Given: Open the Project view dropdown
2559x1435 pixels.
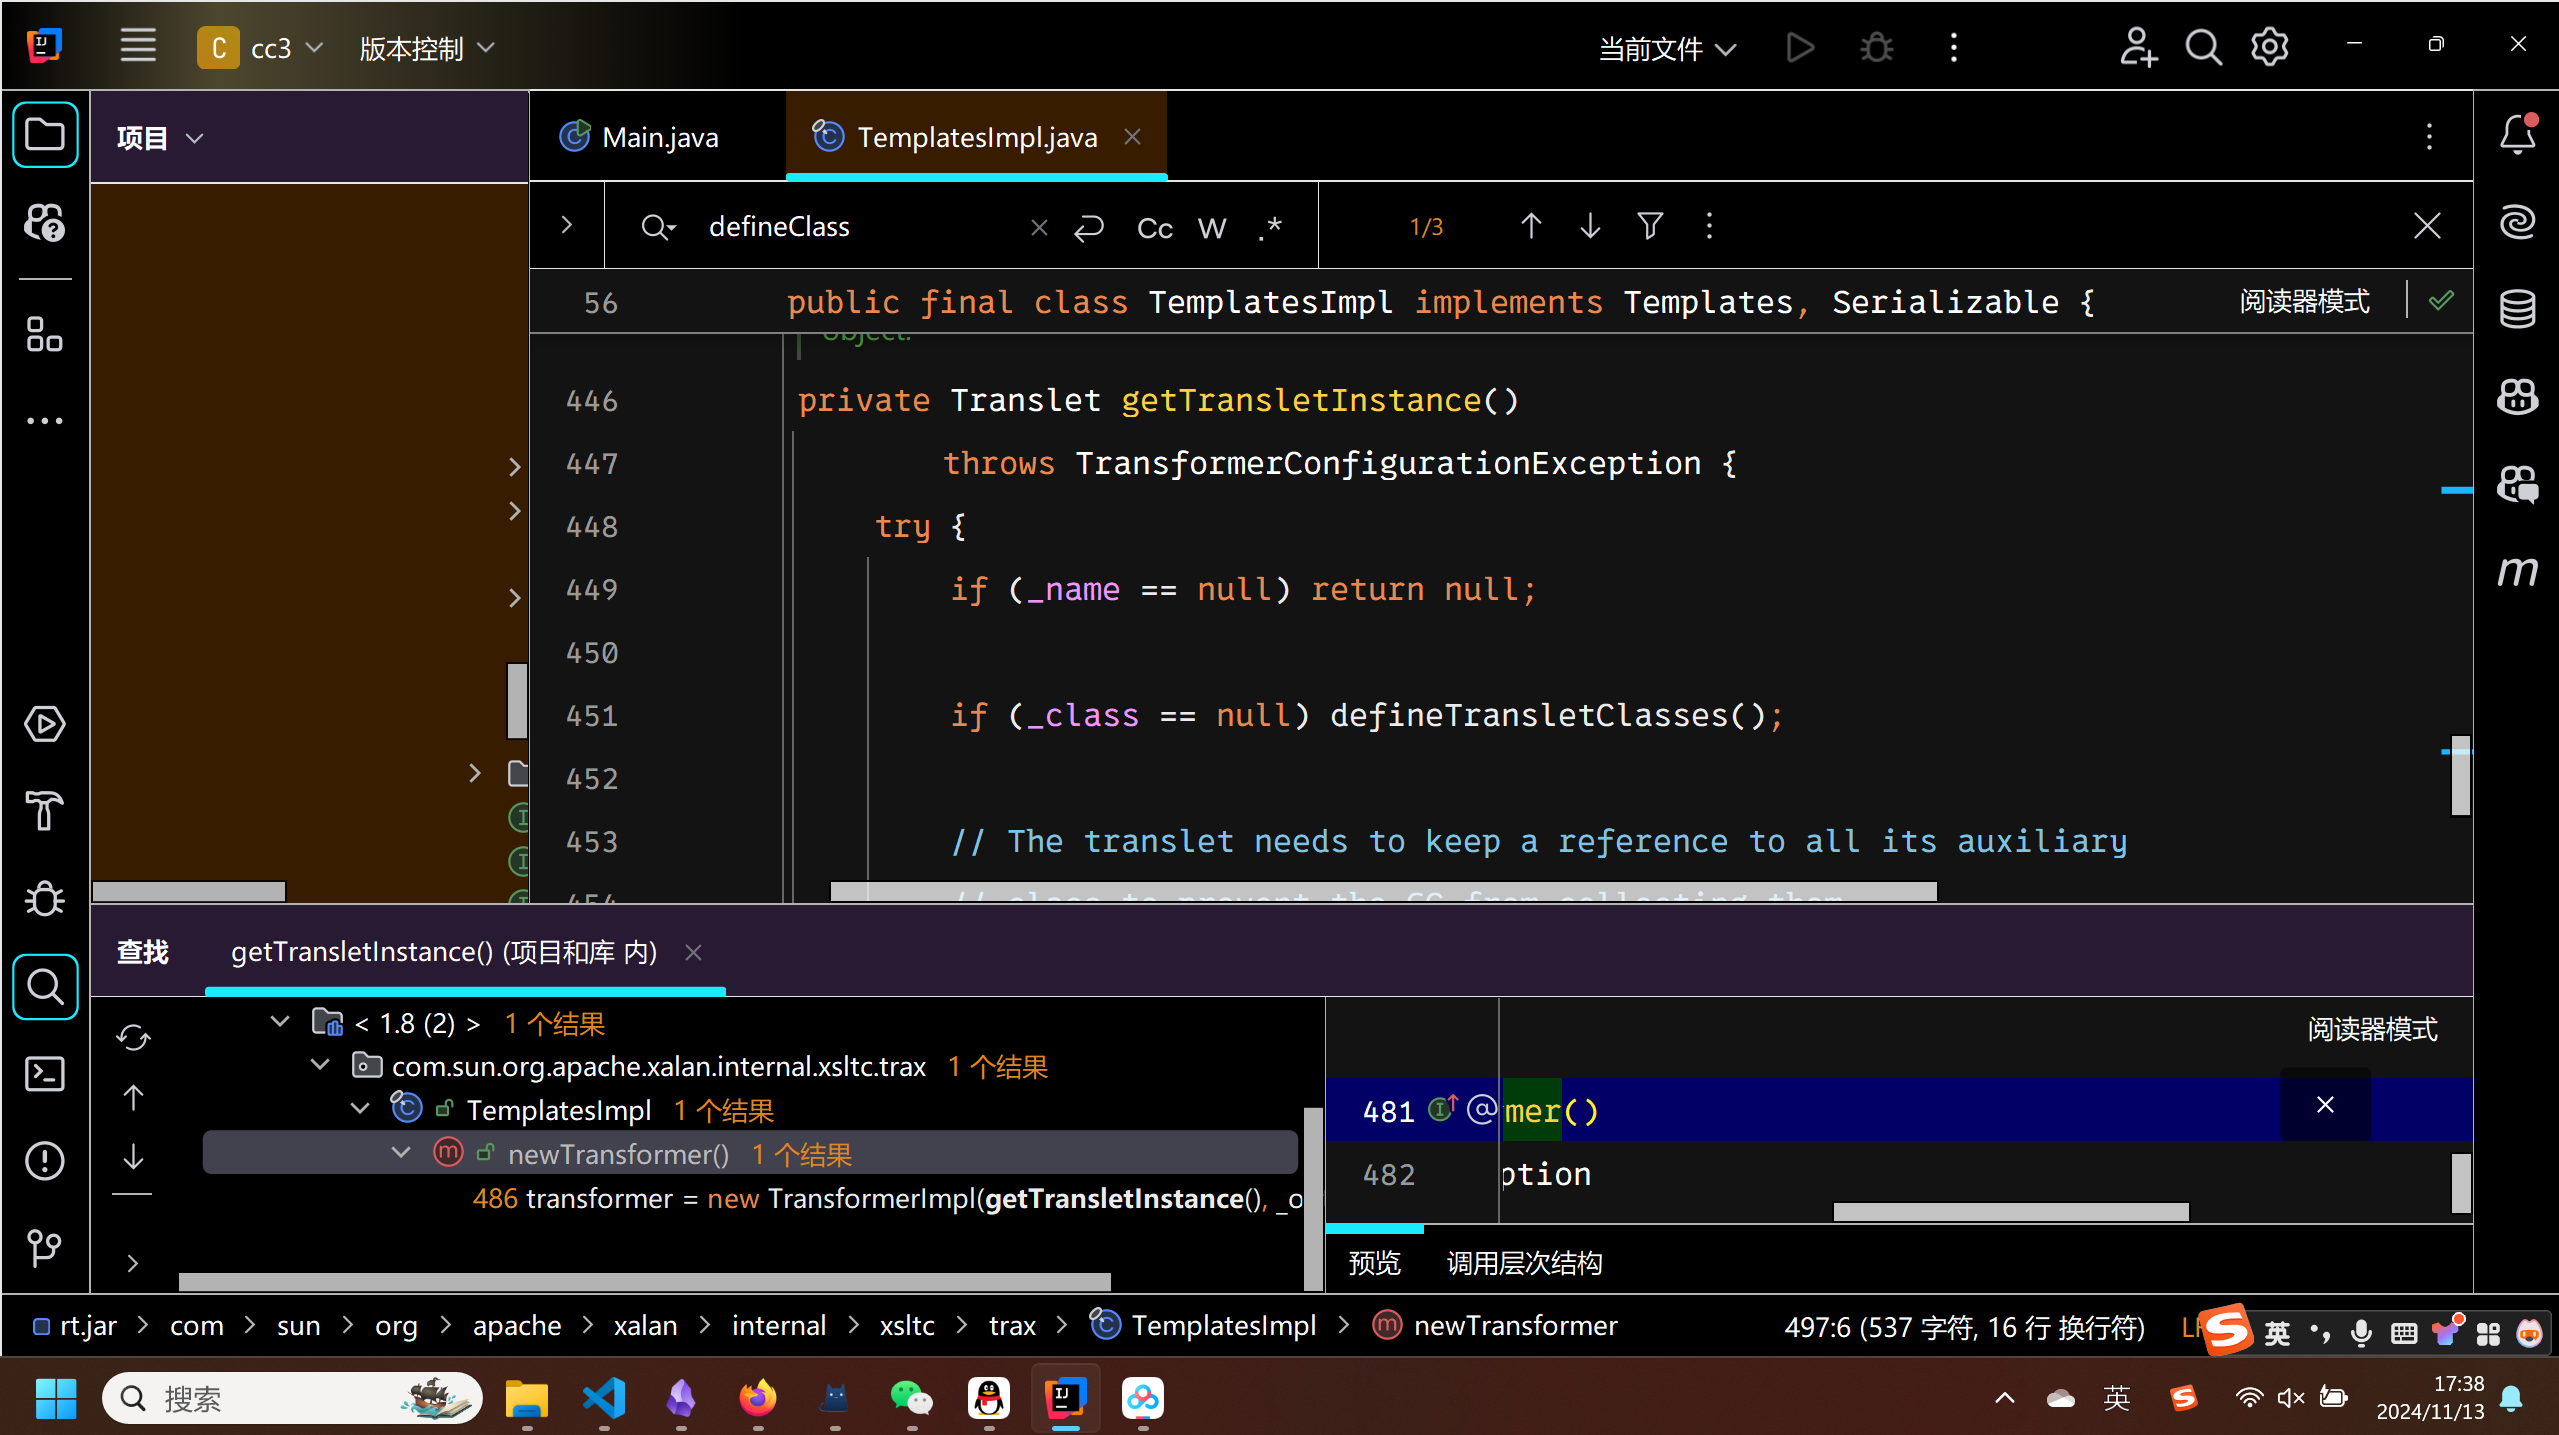Looking at the screenshot, I should pos(160,138).
